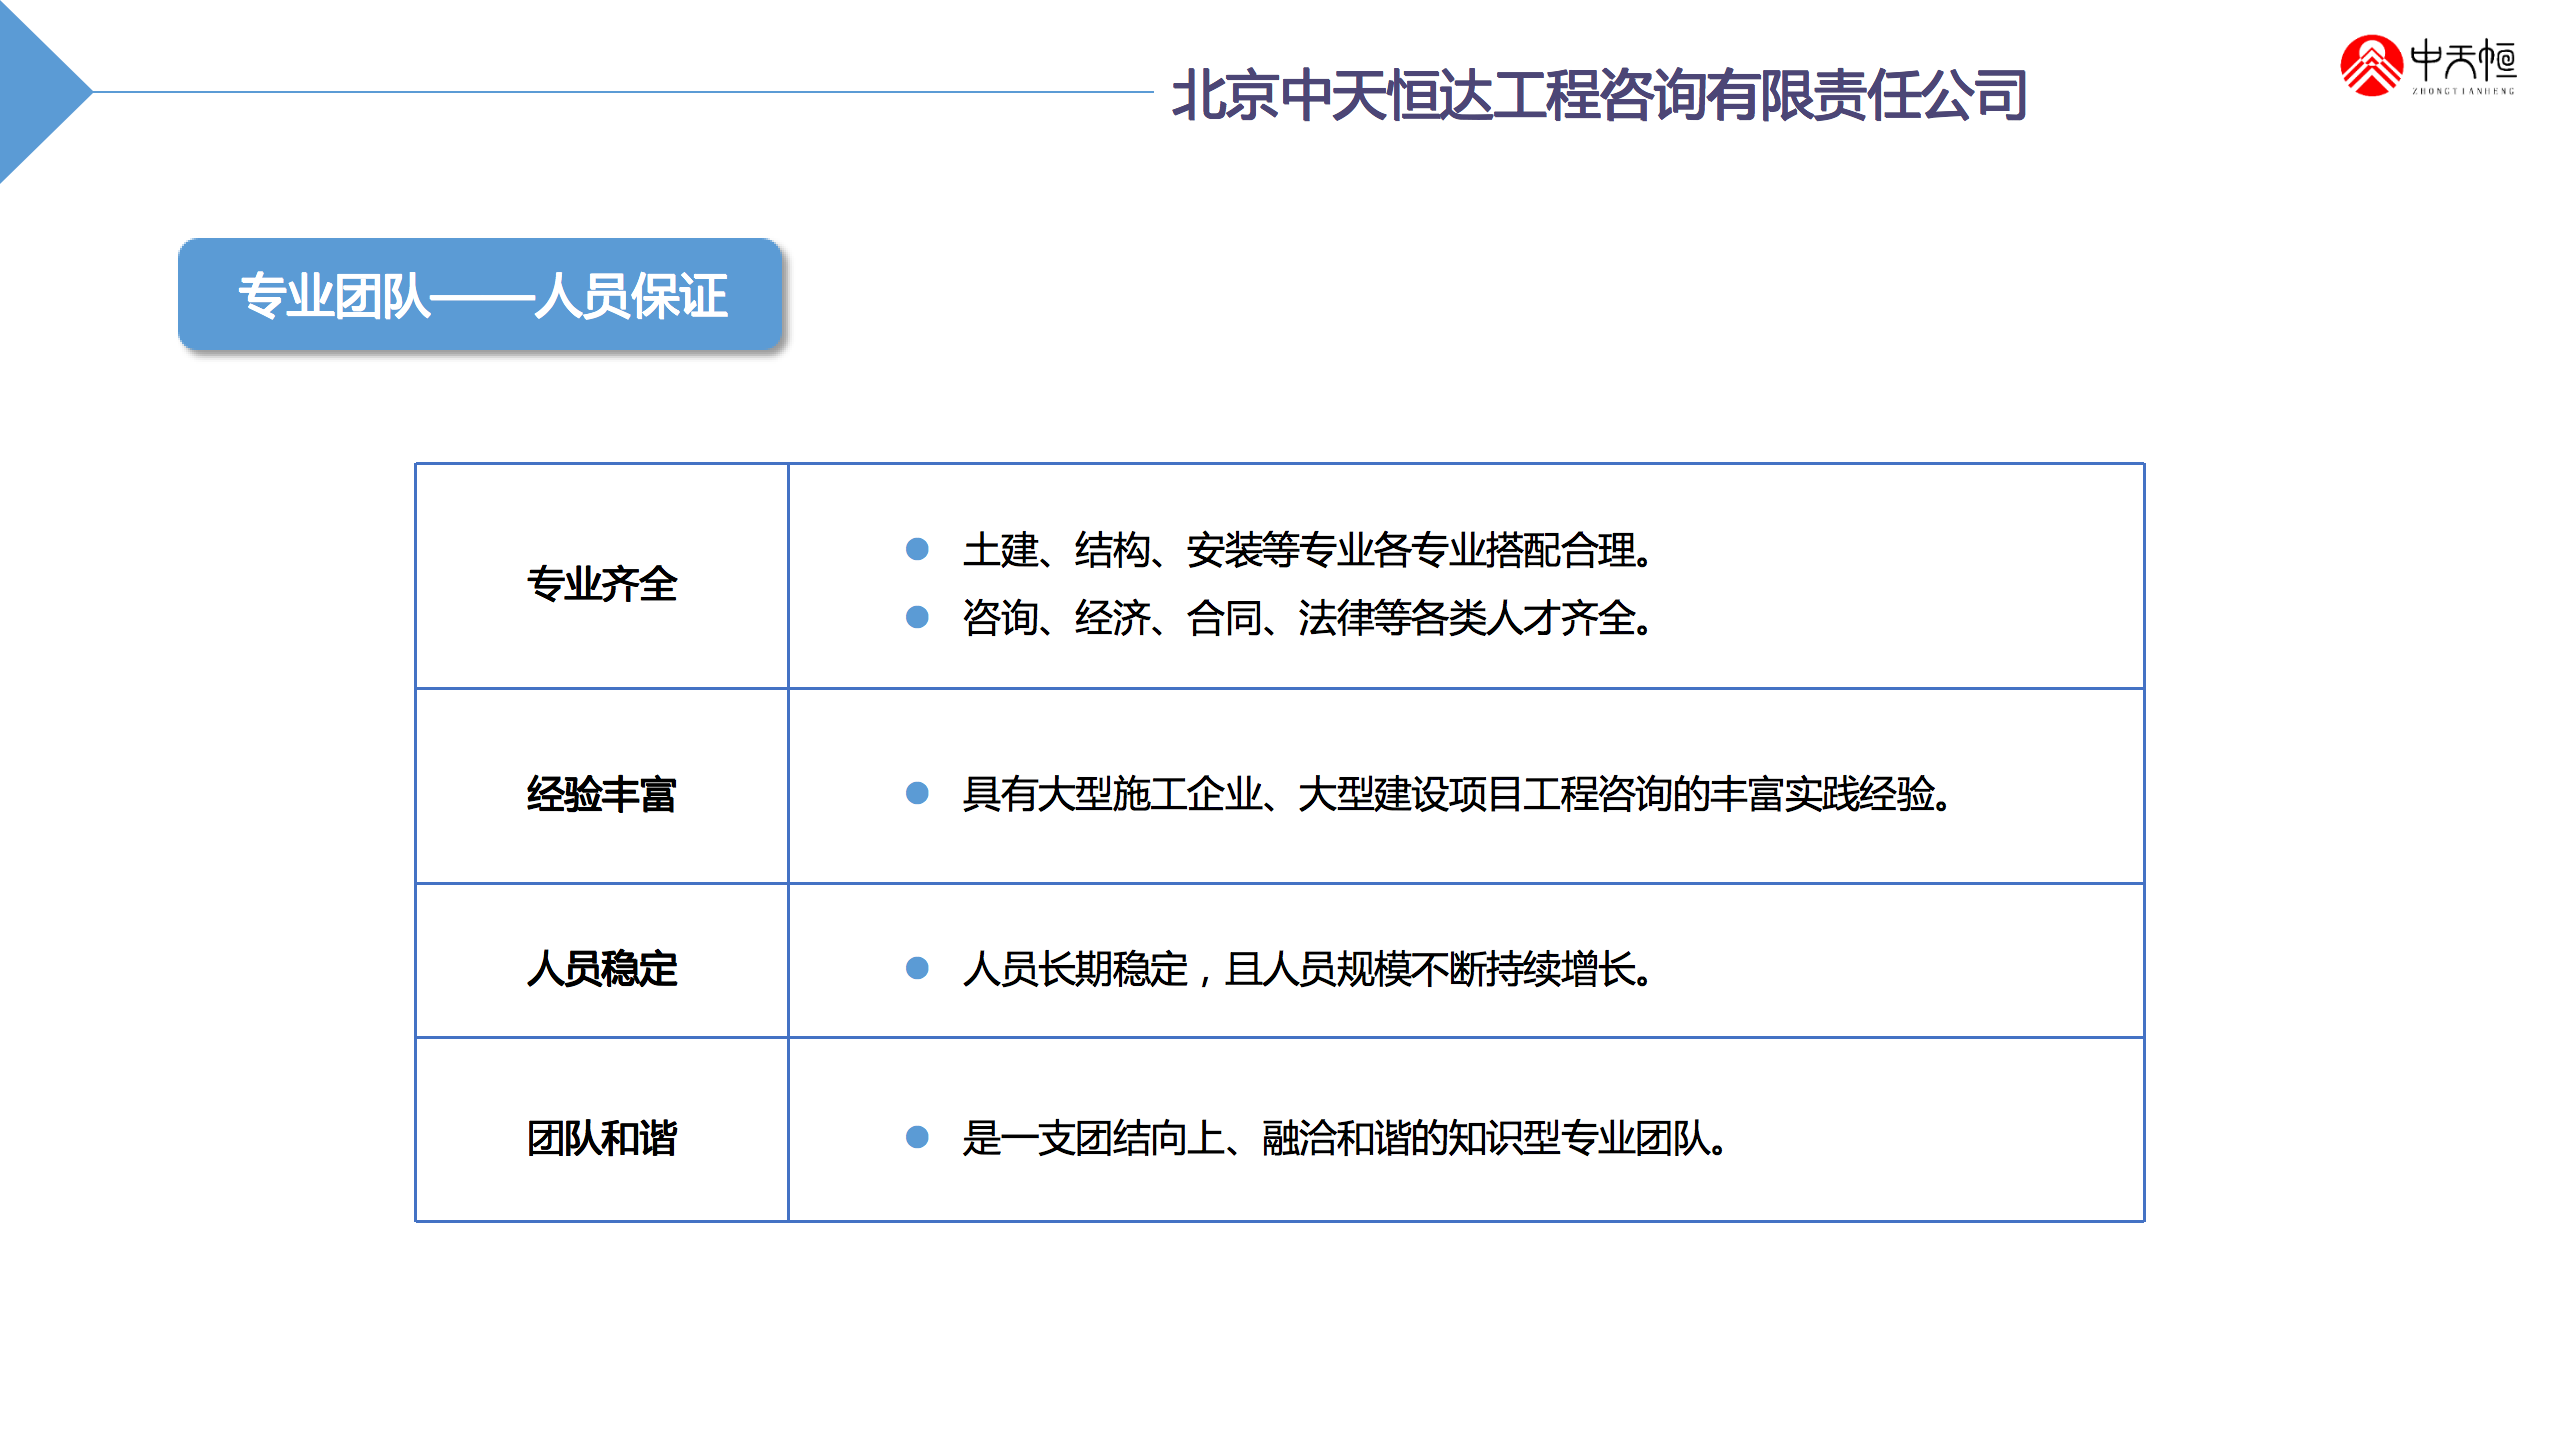
Task: Click the line 是一支团结向上、融洽和谐的知识型专业团队
Action: pyautogui.click(x=1345, y=1138)
